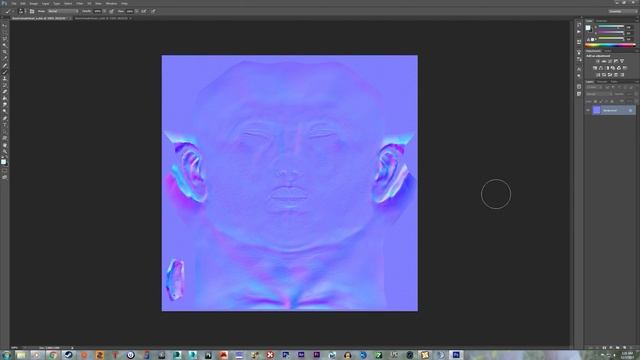Enable airbrush-style build-up
The height and width of the screenshot is (360, 640).
pos(143,11)
